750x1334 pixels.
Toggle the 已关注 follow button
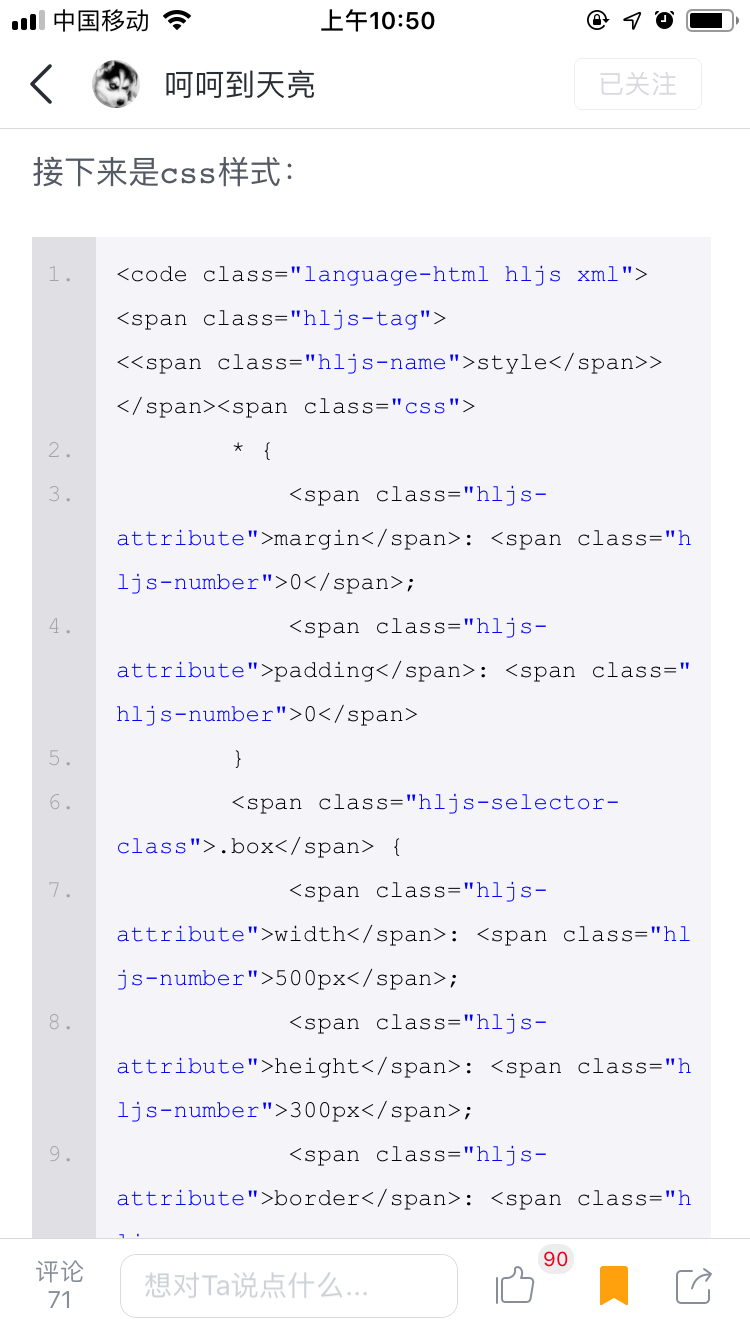[638, 85]
